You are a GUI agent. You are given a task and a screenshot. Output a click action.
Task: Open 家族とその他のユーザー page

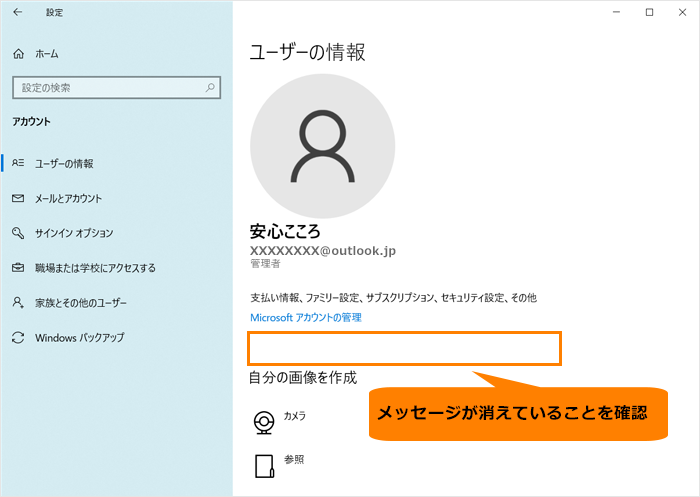[x=81, y=303]
